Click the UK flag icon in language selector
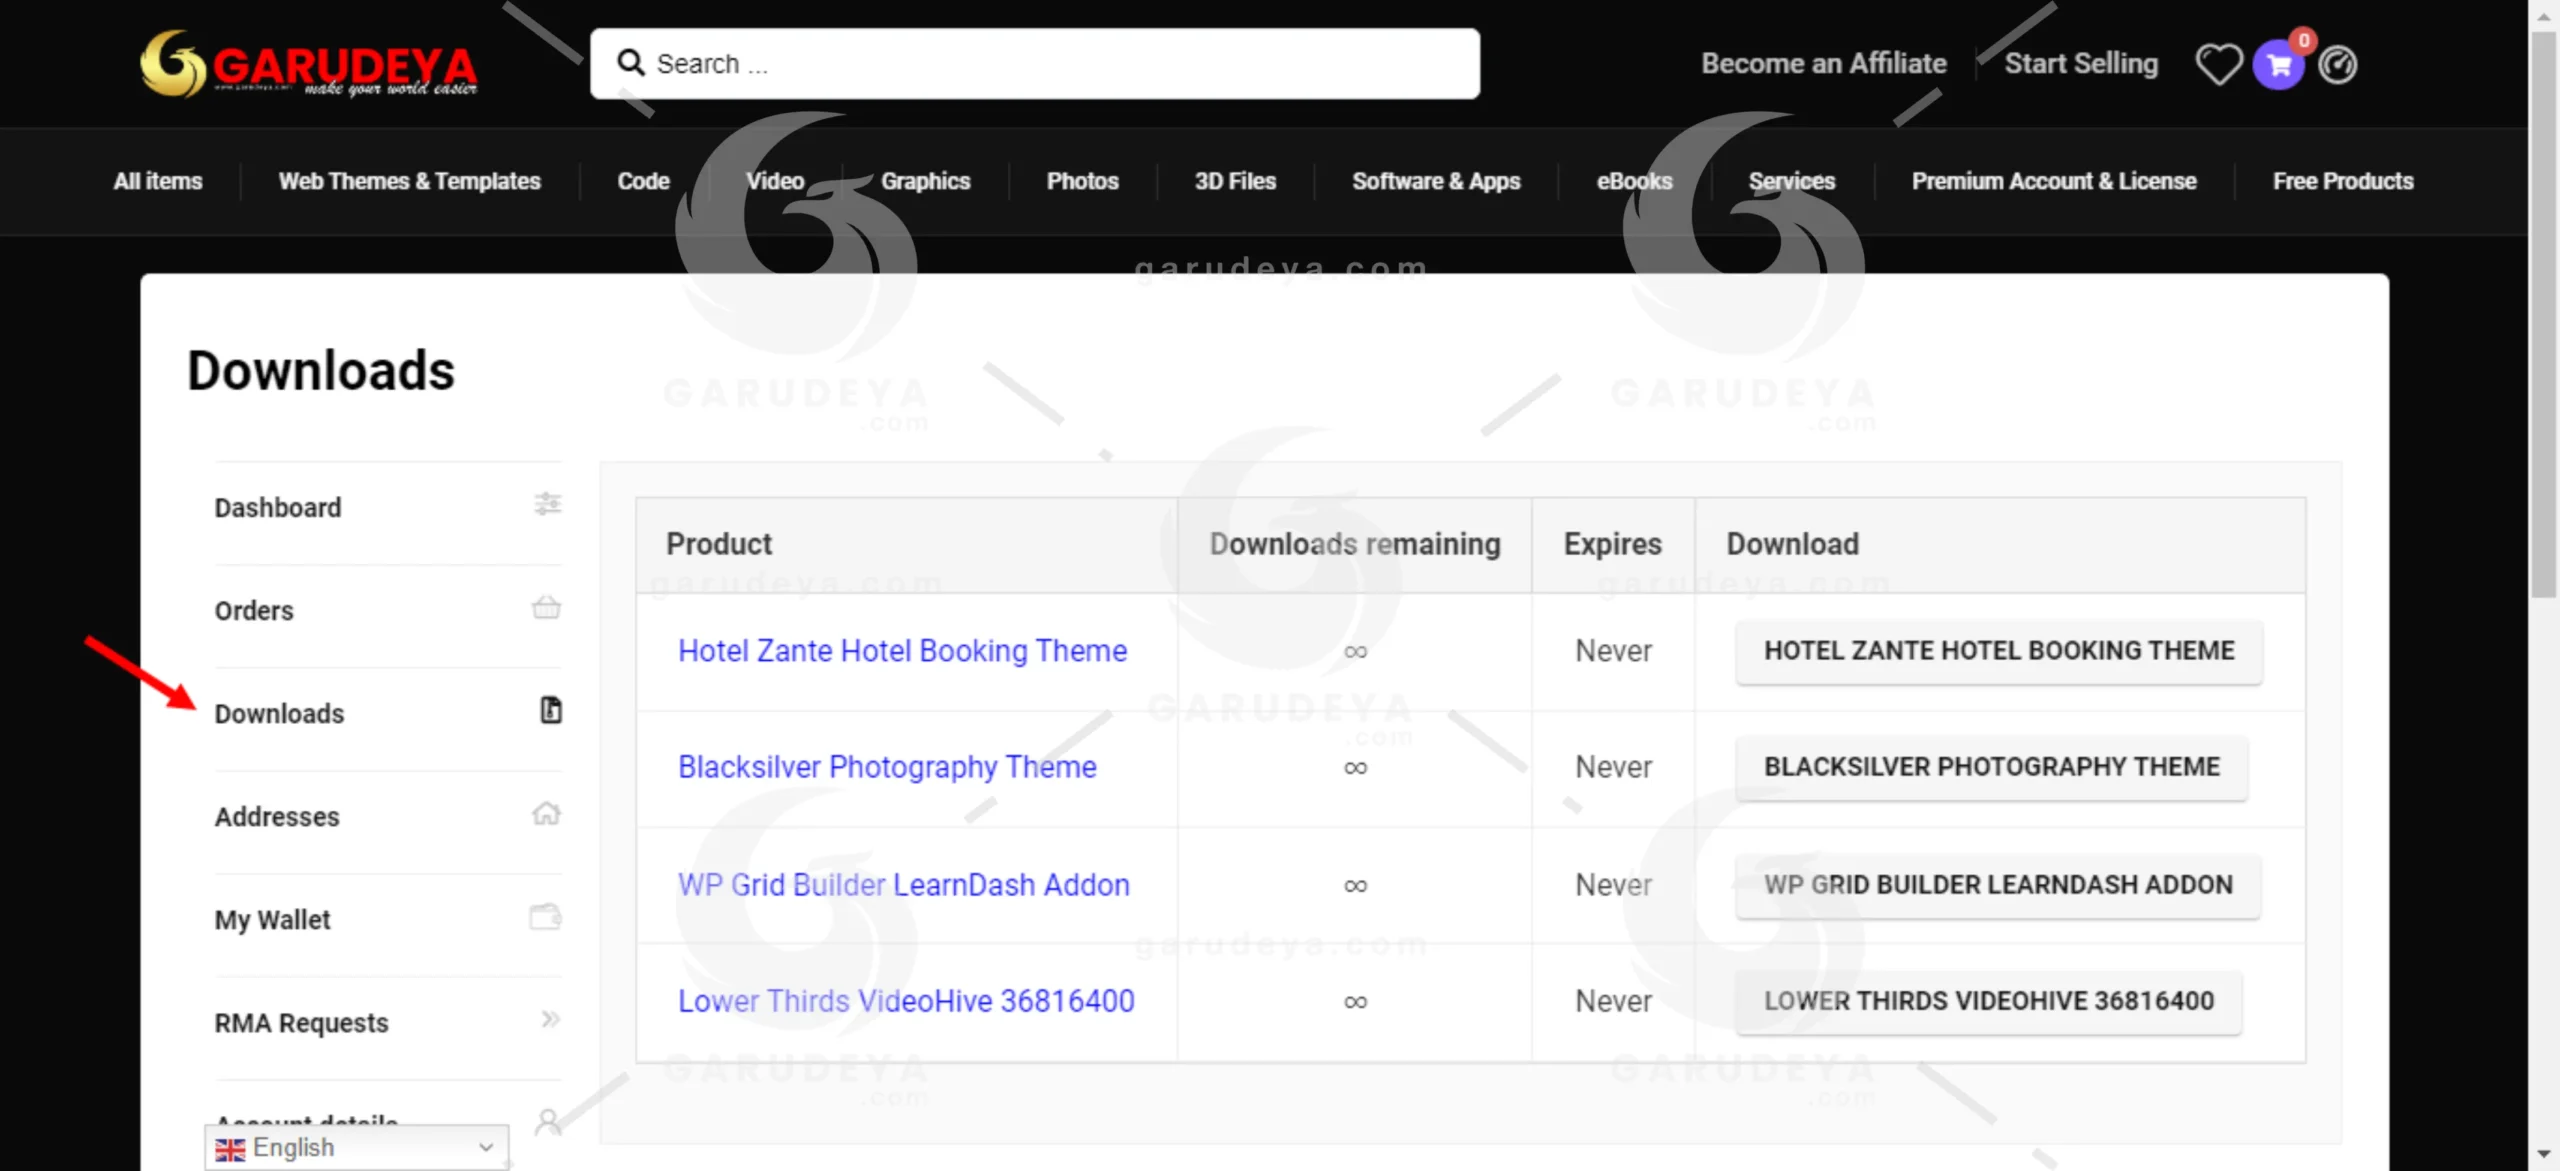Viewport: 2560px width, 1171px height. coord(230,1149)
